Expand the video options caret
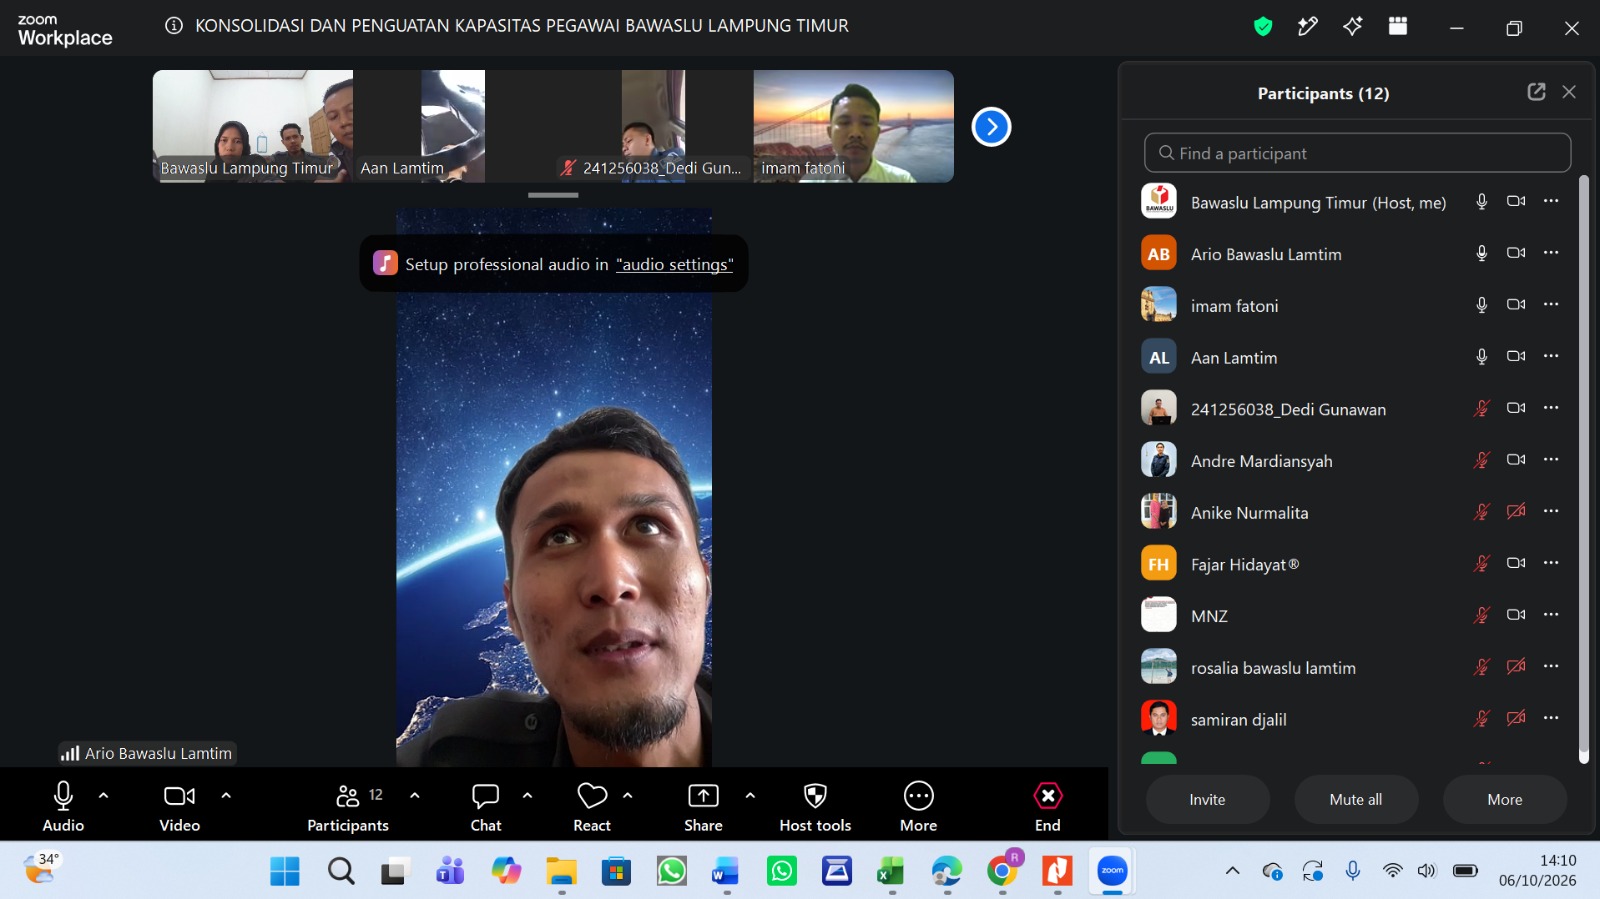1600x899 pixels. click(x=226, y=796)
